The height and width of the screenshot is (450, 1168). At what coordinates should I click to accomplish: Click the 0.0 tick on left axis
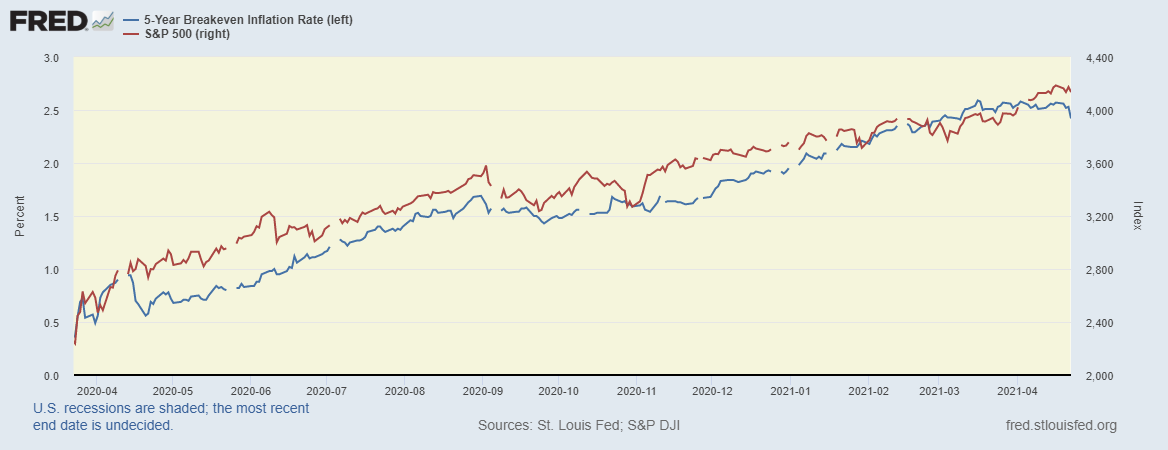[51, 376]
